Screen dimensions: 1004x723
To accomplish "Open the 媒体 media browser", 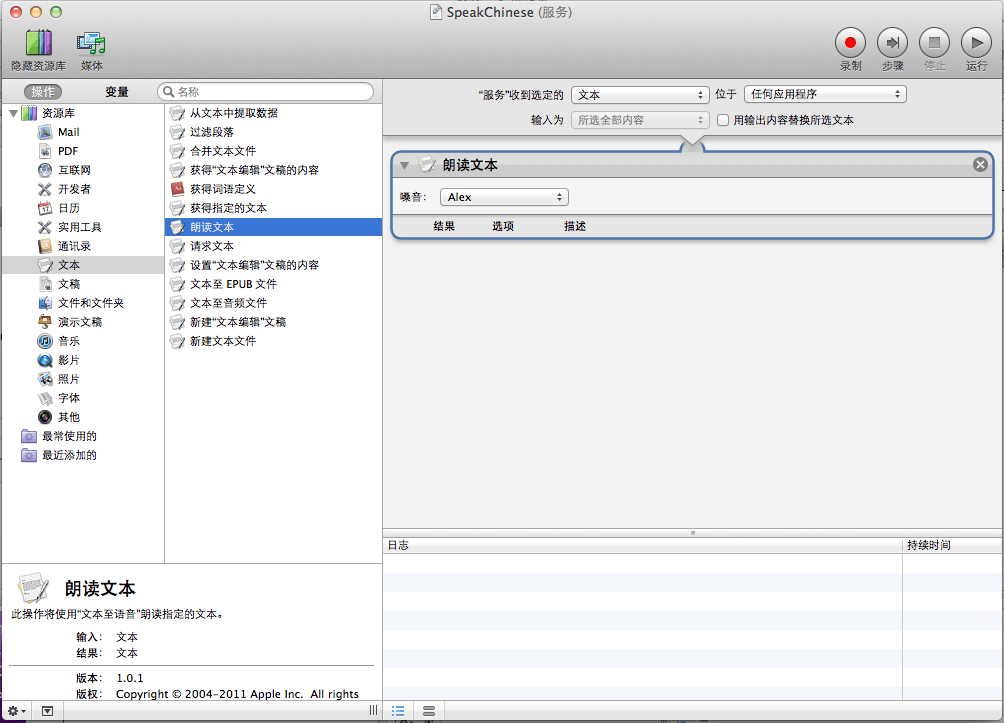I will [91, 43].
